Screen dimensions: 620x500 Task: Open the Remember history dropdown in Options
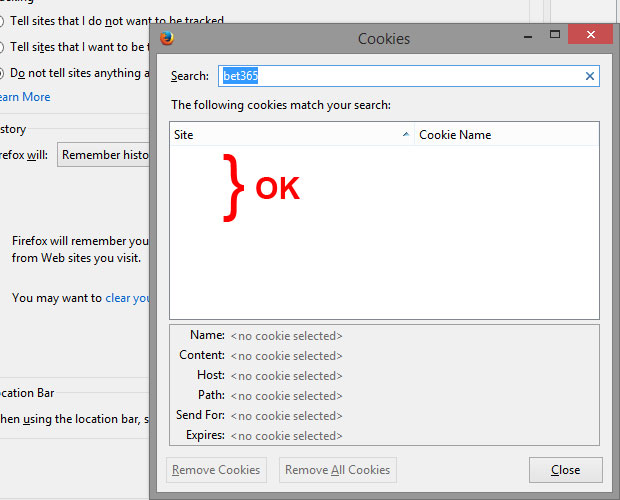coord(104,155)
